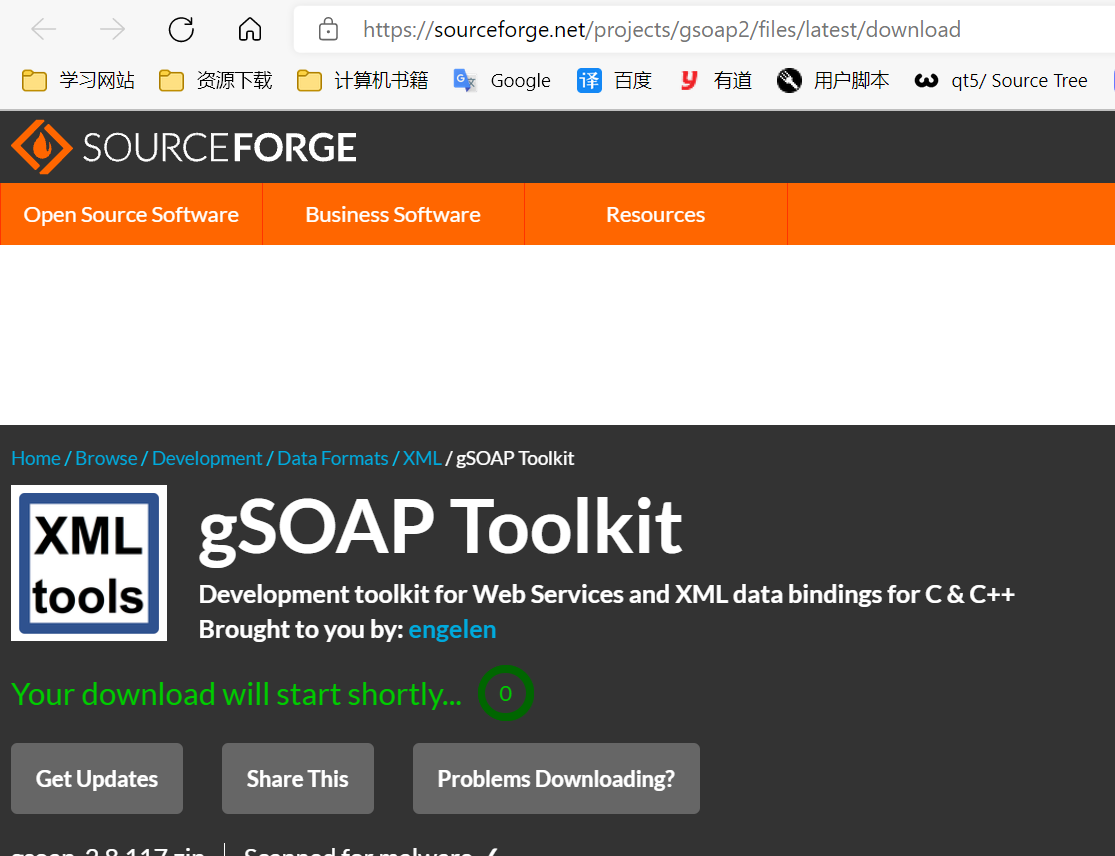Follow the Home breadcrumb link
The height and width of the screenshot is (856, 1115).
36,458
